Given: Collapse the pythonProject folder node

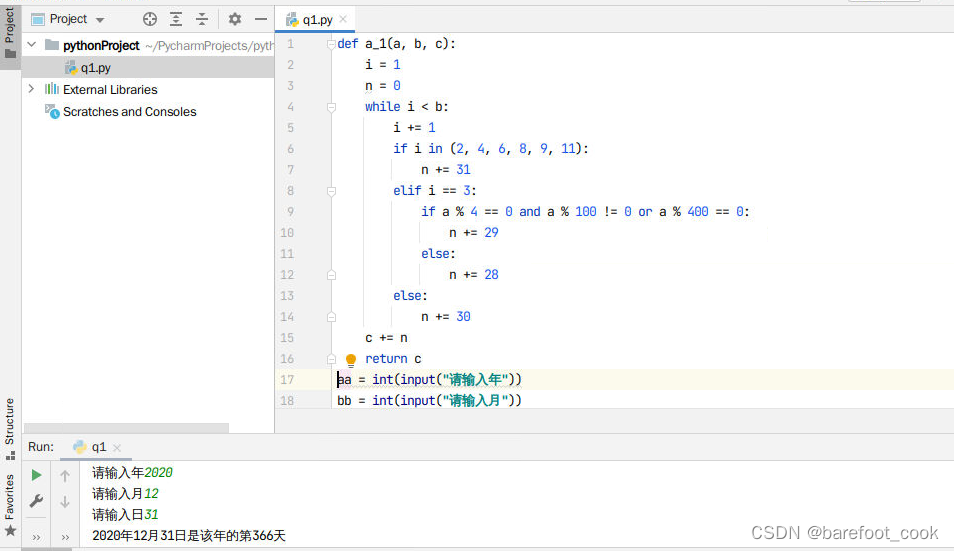Looking at the screenshot, I should click(x=32, y=45).
